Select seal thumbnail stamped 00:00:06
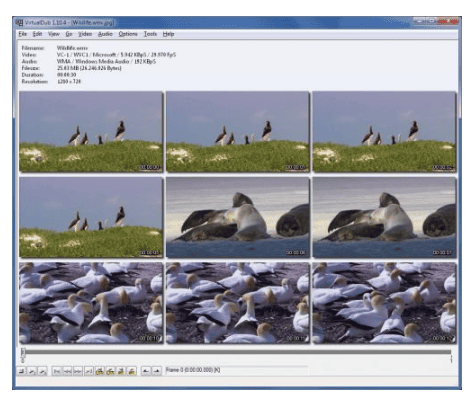 point(238,217)
